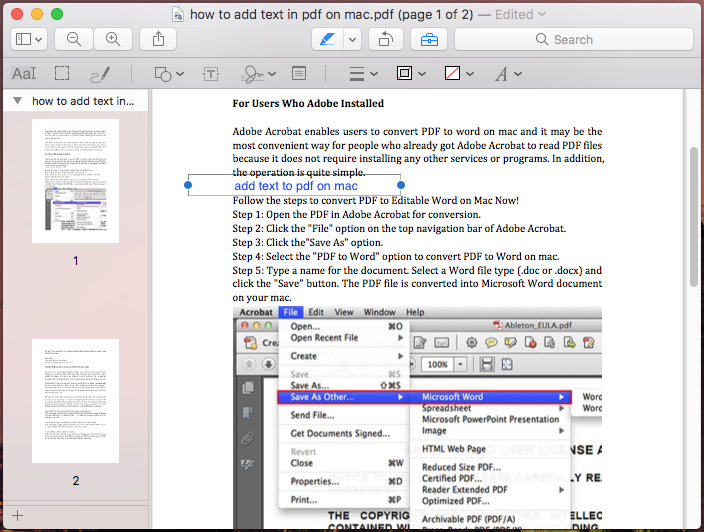Click Microsoft Word submenu entry
Viewport: 704px width, 532px height.
pos(490,397)
